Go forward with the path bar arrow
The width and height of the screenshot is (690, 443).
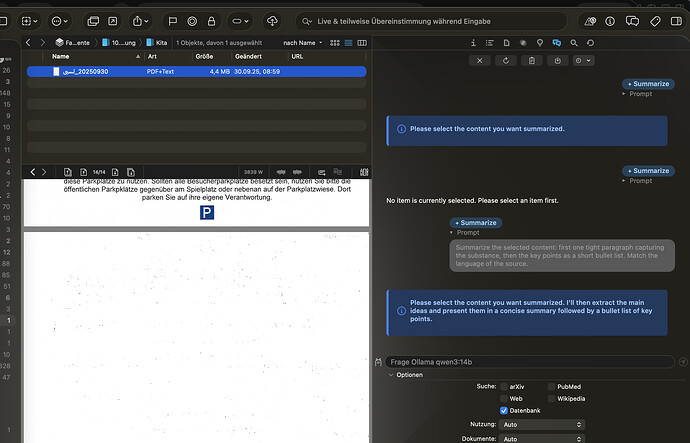coord(43,43)
